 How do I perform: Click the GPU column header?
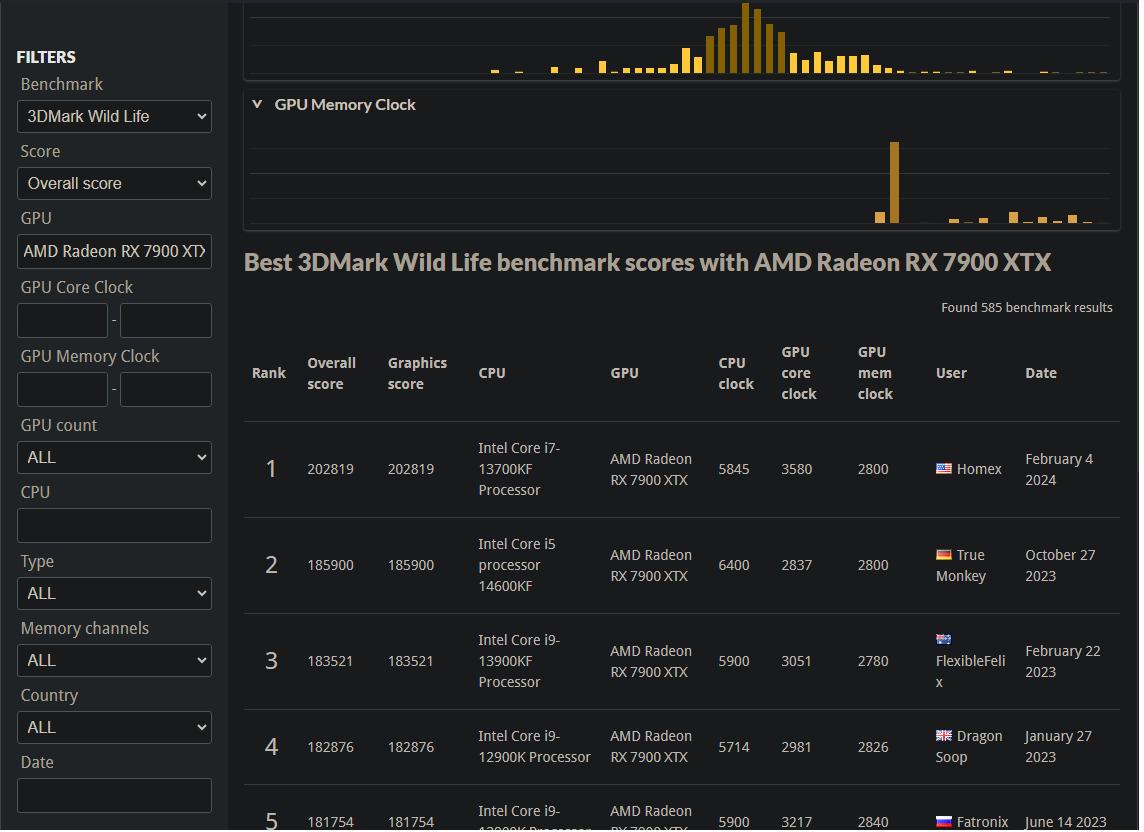[x=625, y=374]
